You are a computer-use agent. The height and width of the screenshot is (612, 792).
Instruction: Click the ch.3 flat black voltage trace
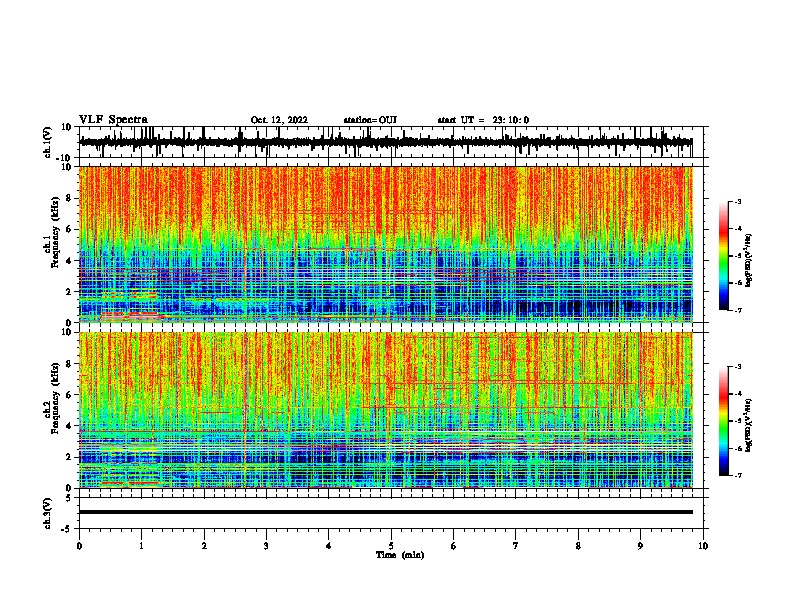coord(386,512)
